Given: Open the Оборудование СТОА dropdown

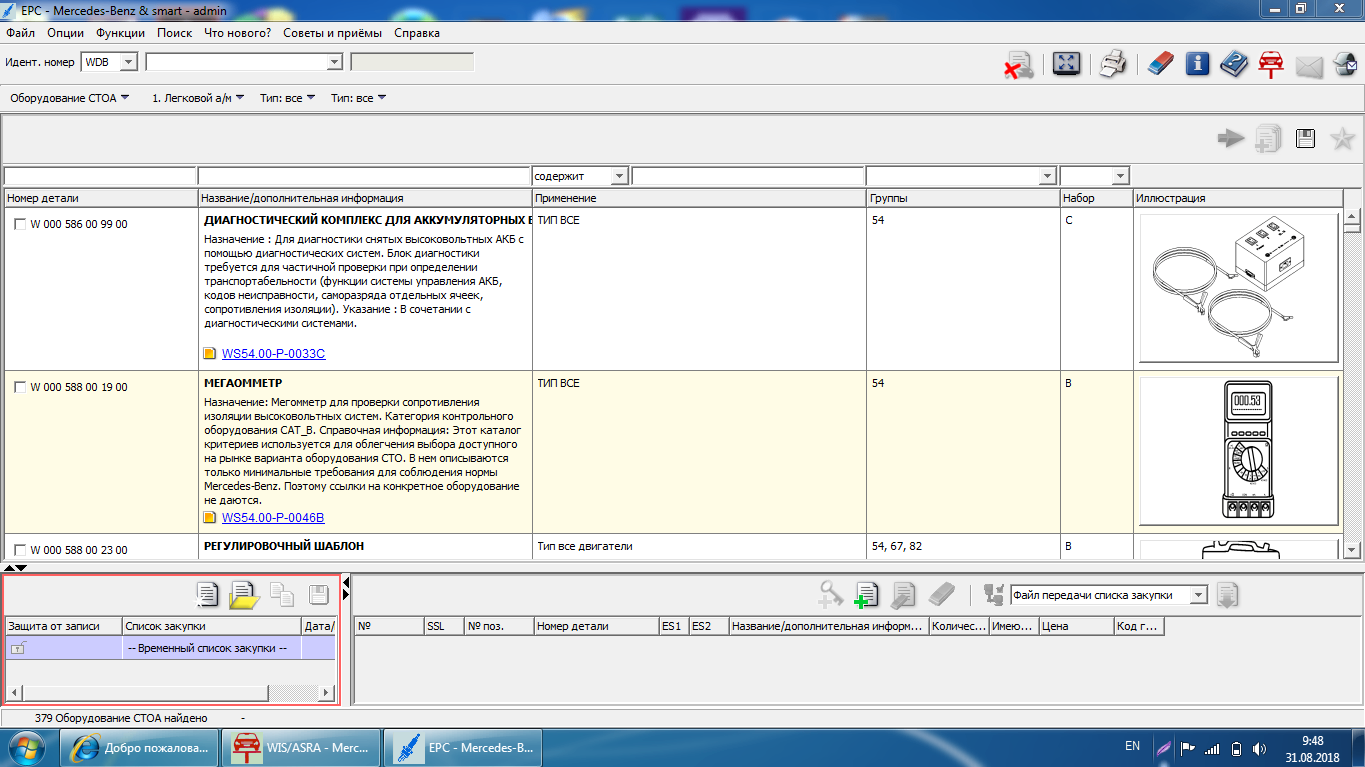Looking at the screenshot, I should [70, 98].
